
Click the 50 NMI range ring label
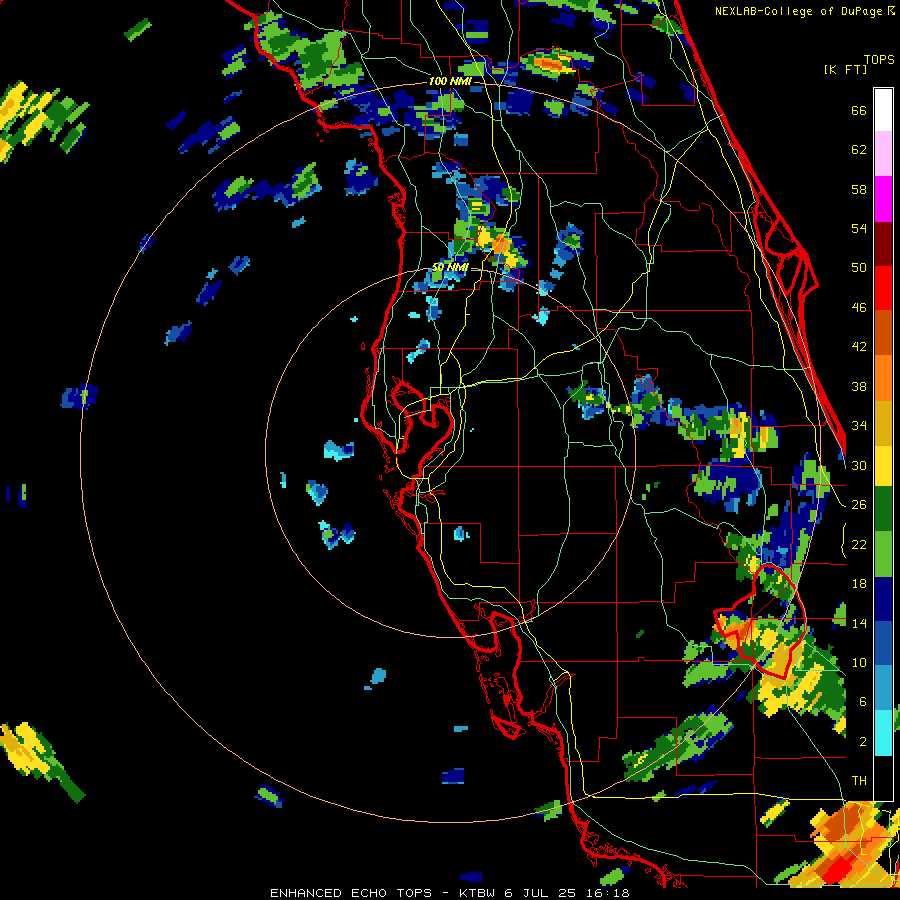450,267
